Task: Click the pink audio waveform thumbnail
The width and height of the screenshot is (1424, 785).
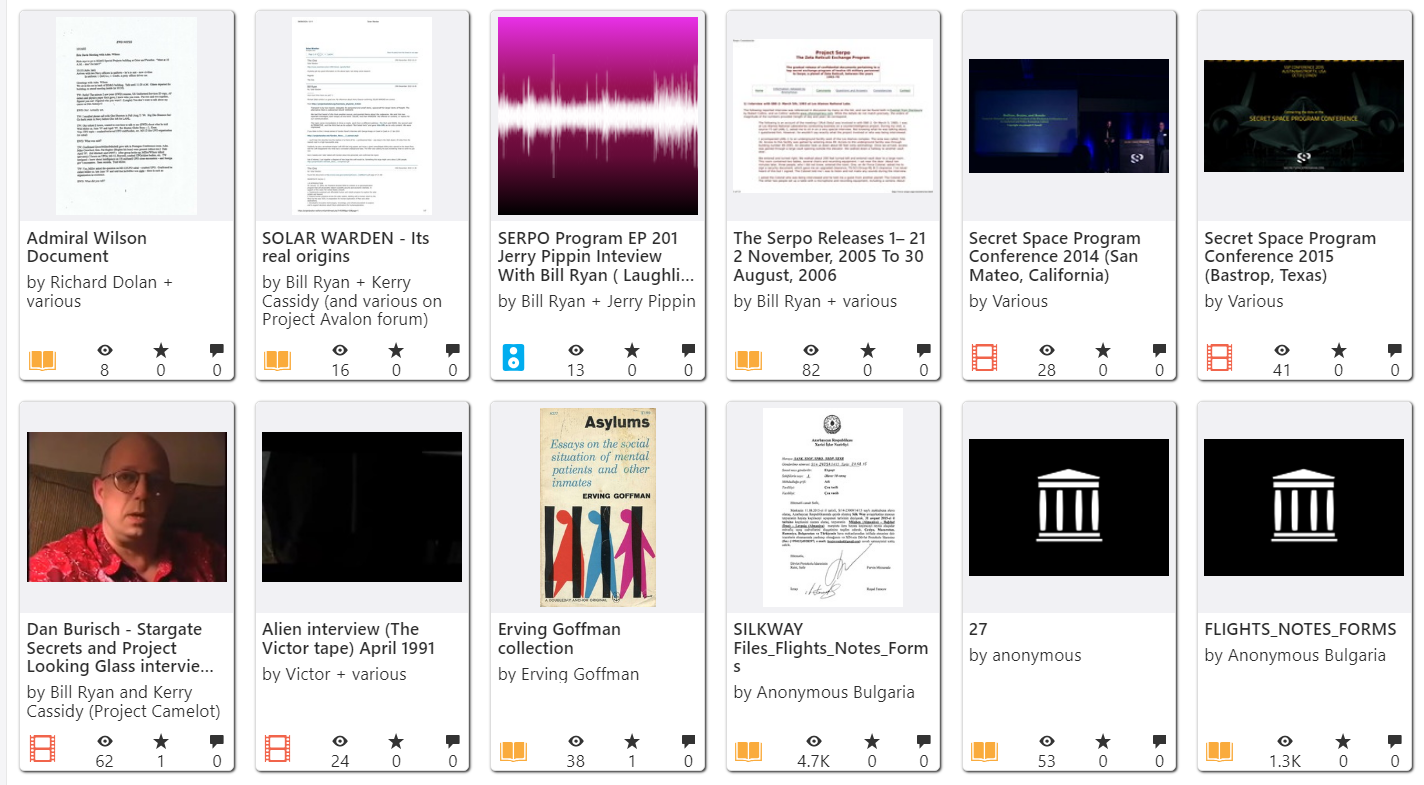Action: [x=598, y=115]
